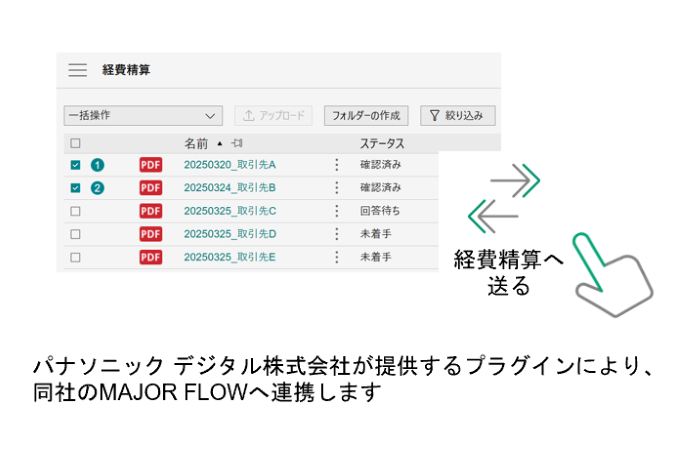Click the PDF icon of 20250320_取引先A

tap(150, 165)
